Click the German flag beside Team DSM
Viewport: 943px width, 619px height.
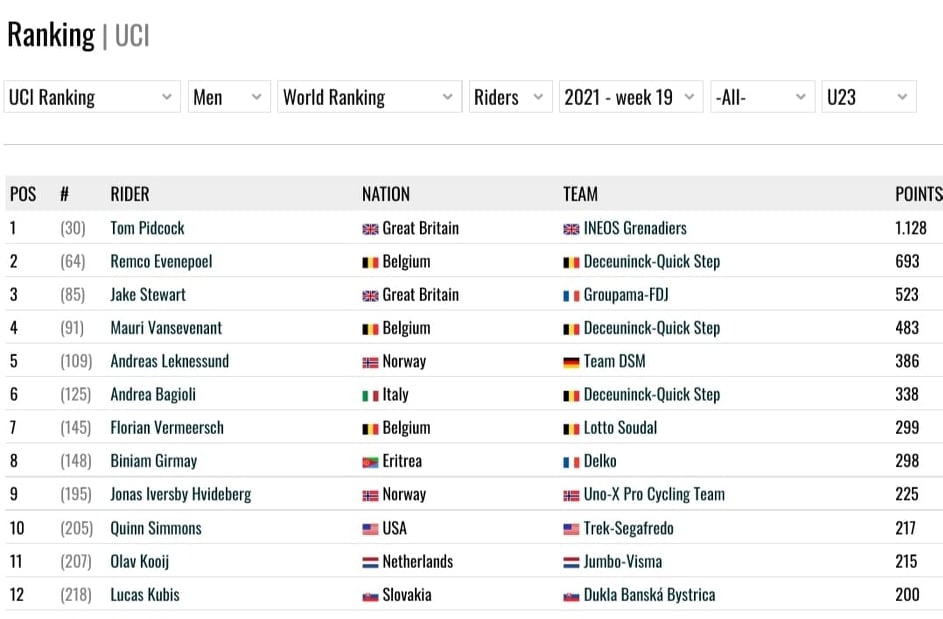click(x=571, y=362)
